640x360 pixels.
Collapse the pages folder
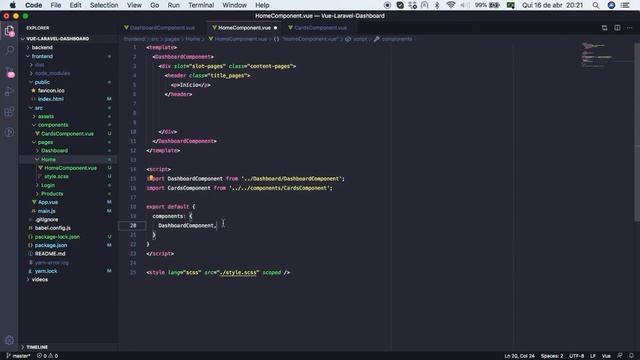(45, 142)
